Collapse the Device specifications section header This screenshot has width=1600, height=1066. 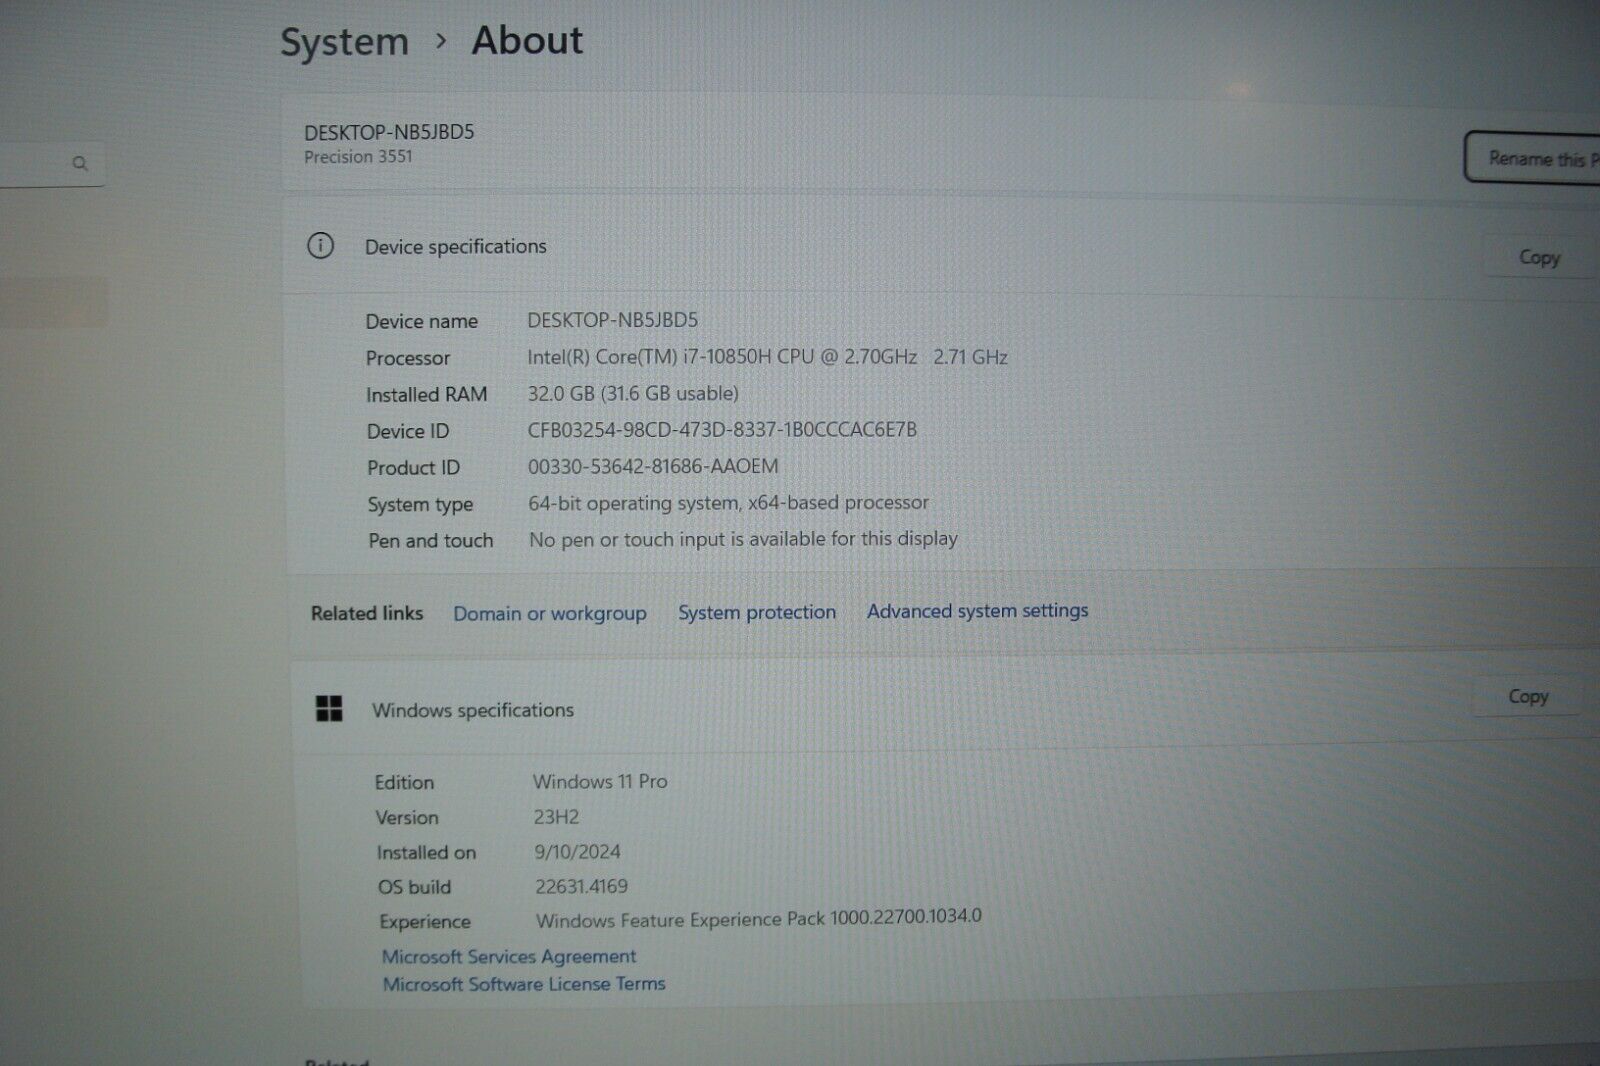(900, 247)
